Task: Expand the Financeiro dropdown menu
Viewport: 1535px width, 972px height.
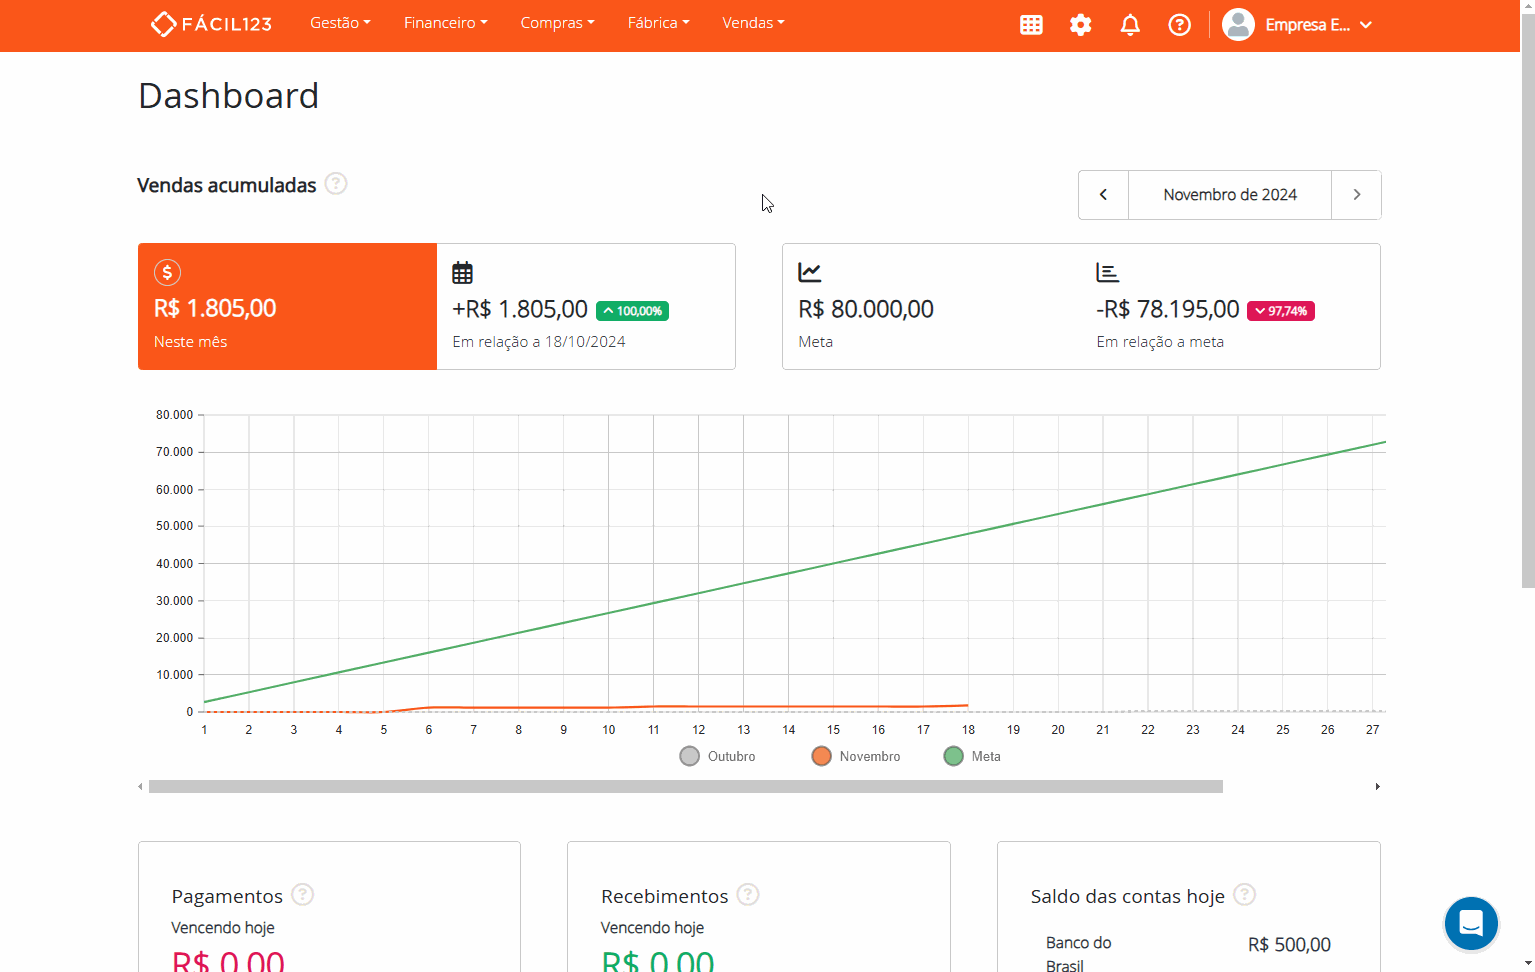Action: click(445, 23)
